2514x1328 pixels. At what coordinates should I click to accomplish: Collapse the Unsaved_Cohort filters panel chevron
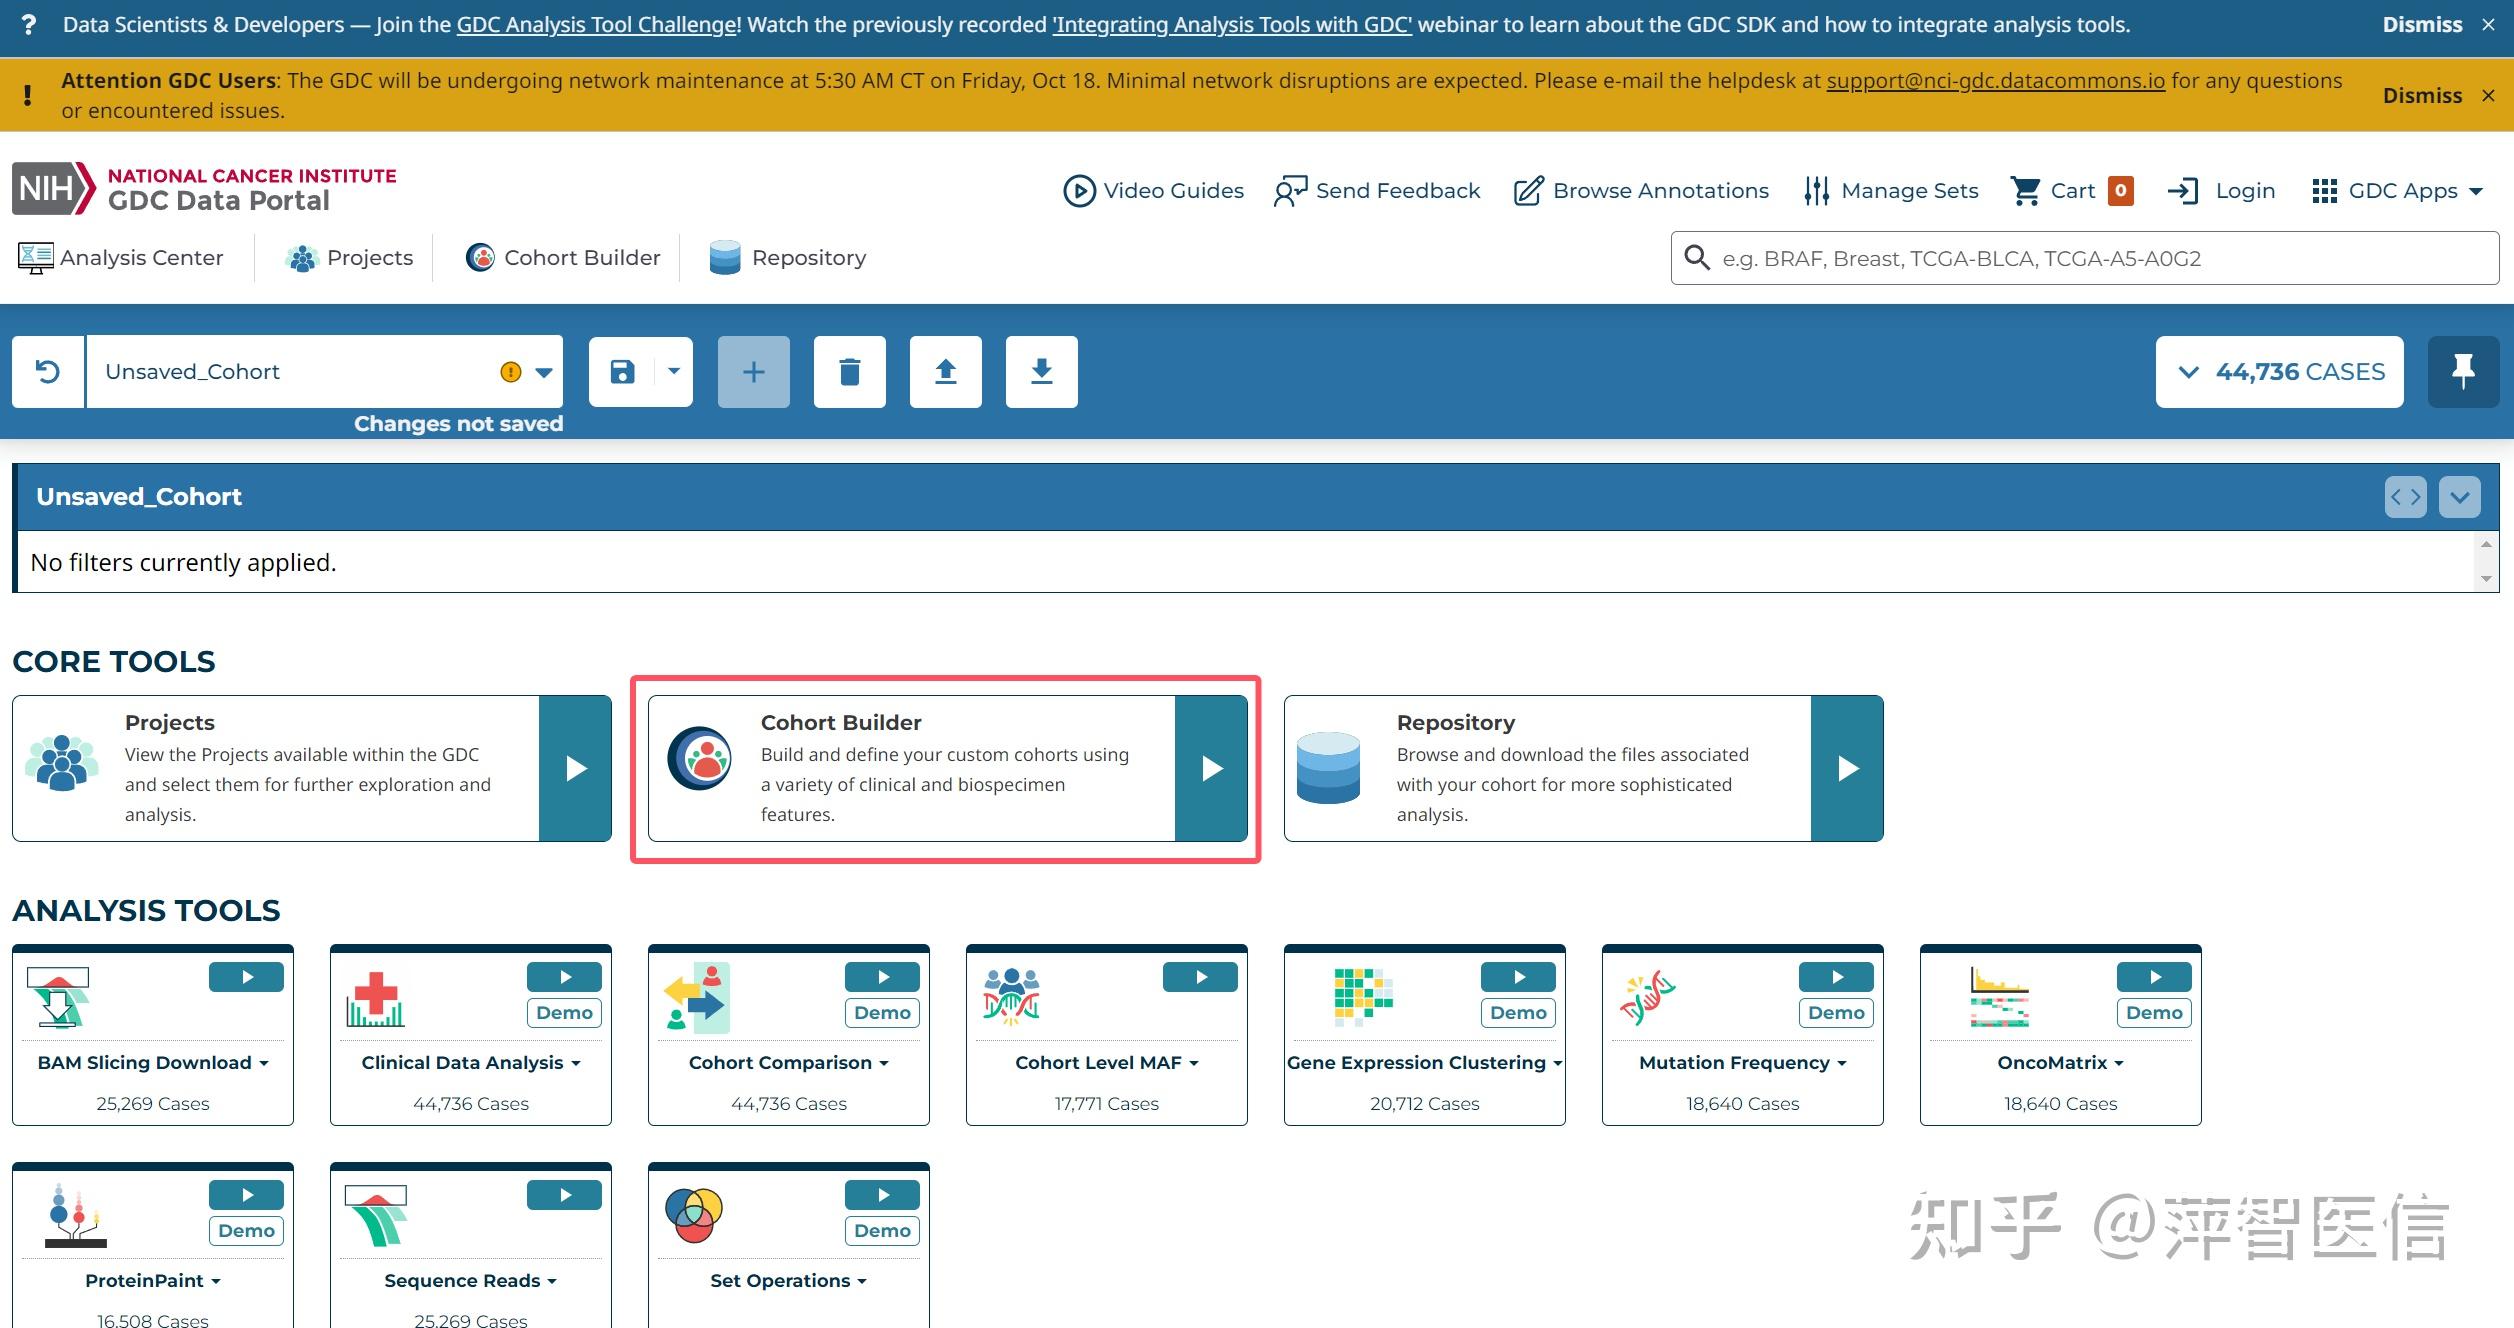[2459, 497]
